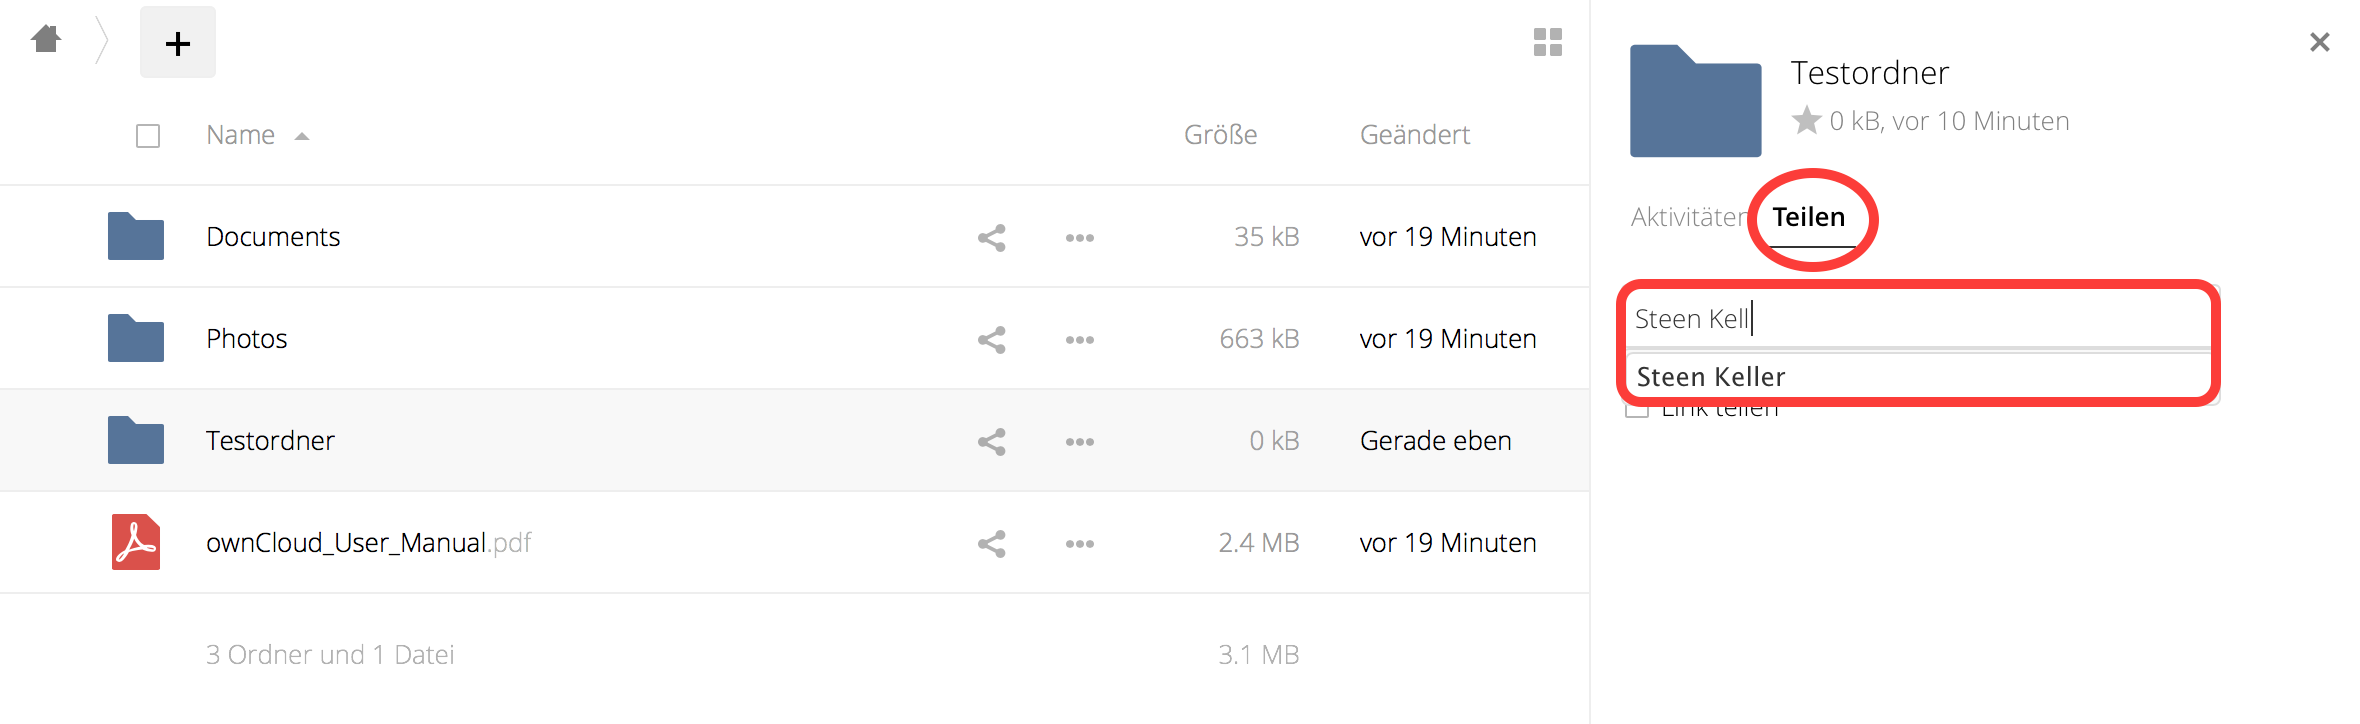Image resolution: width=2360 pixels, height=724 pixels.
Task: Select the Teilen tab
Action: click(1808, 217)
